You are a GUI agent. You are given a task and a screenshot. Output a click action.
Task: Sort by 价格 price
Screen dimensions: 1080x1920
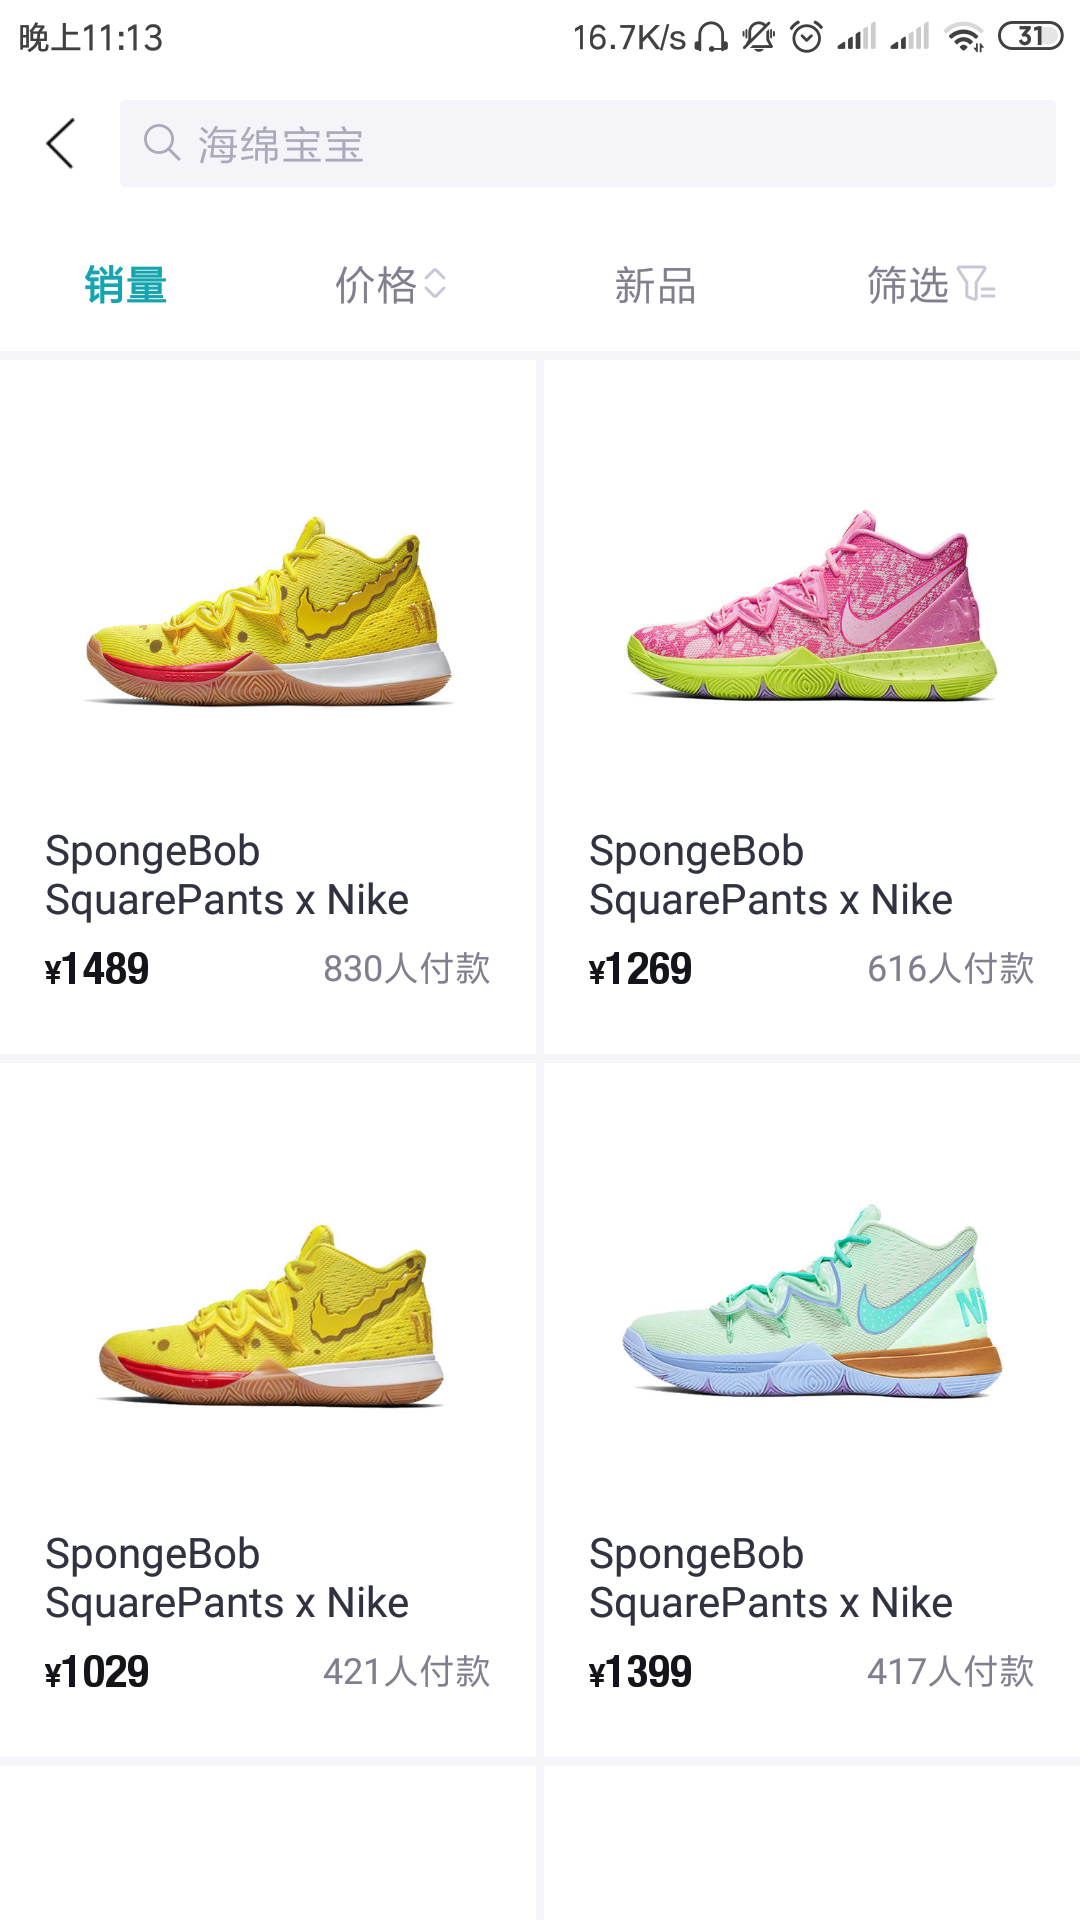pos(376,285)
